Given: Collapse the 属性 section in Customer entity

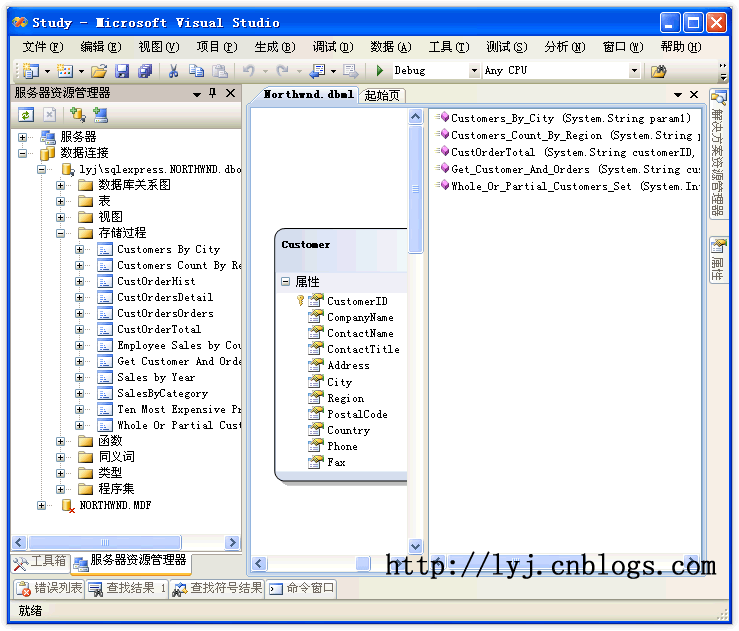Looking at the screenshot, I should (285, 281).
